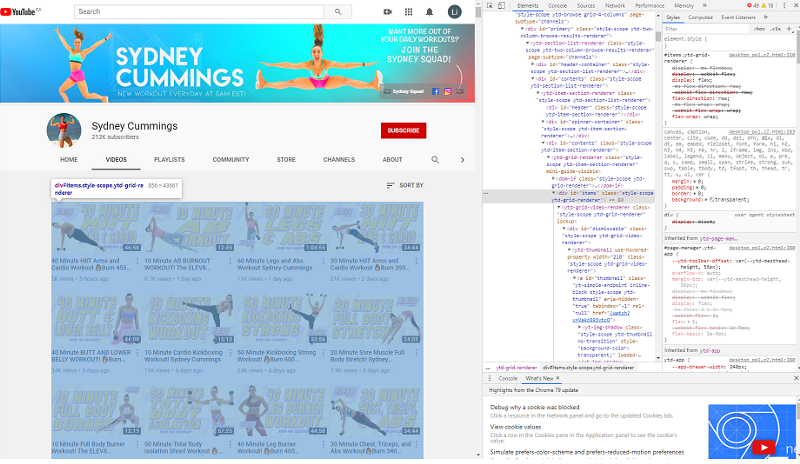800x464 pixels.
Task: Close the What's New drawer tab
Action: point(558,378)
